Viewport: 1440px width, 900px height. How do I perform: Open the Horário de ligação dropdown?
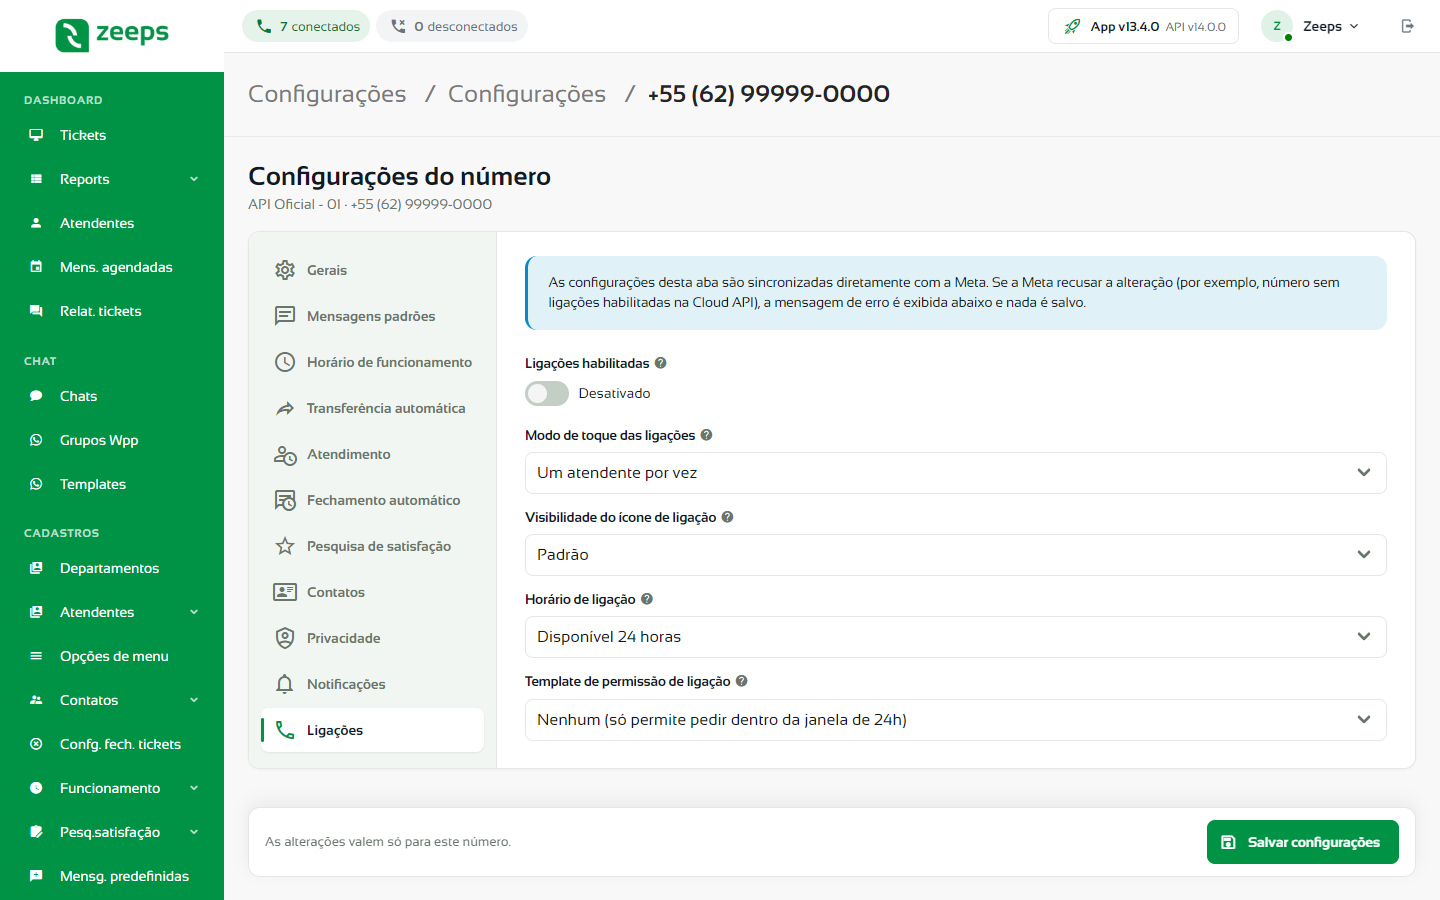(955, 637)
